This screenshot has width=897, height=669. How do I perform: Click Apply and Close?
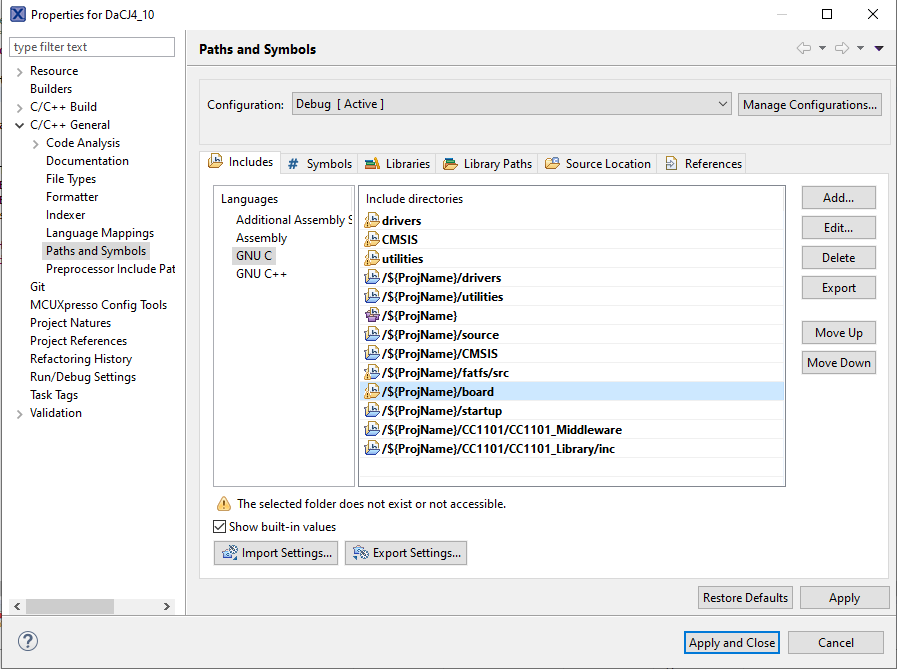click(x=732, y=643)
